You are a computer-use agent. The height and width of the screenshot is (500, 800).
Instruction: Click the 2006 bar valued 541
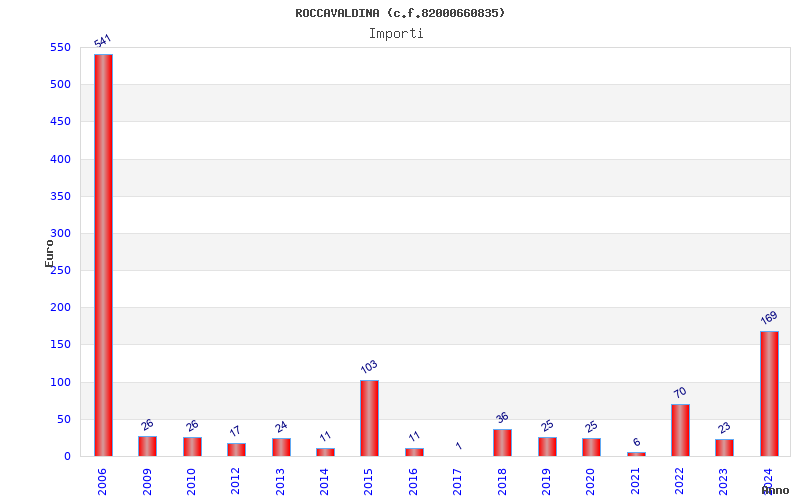point(103,255)
